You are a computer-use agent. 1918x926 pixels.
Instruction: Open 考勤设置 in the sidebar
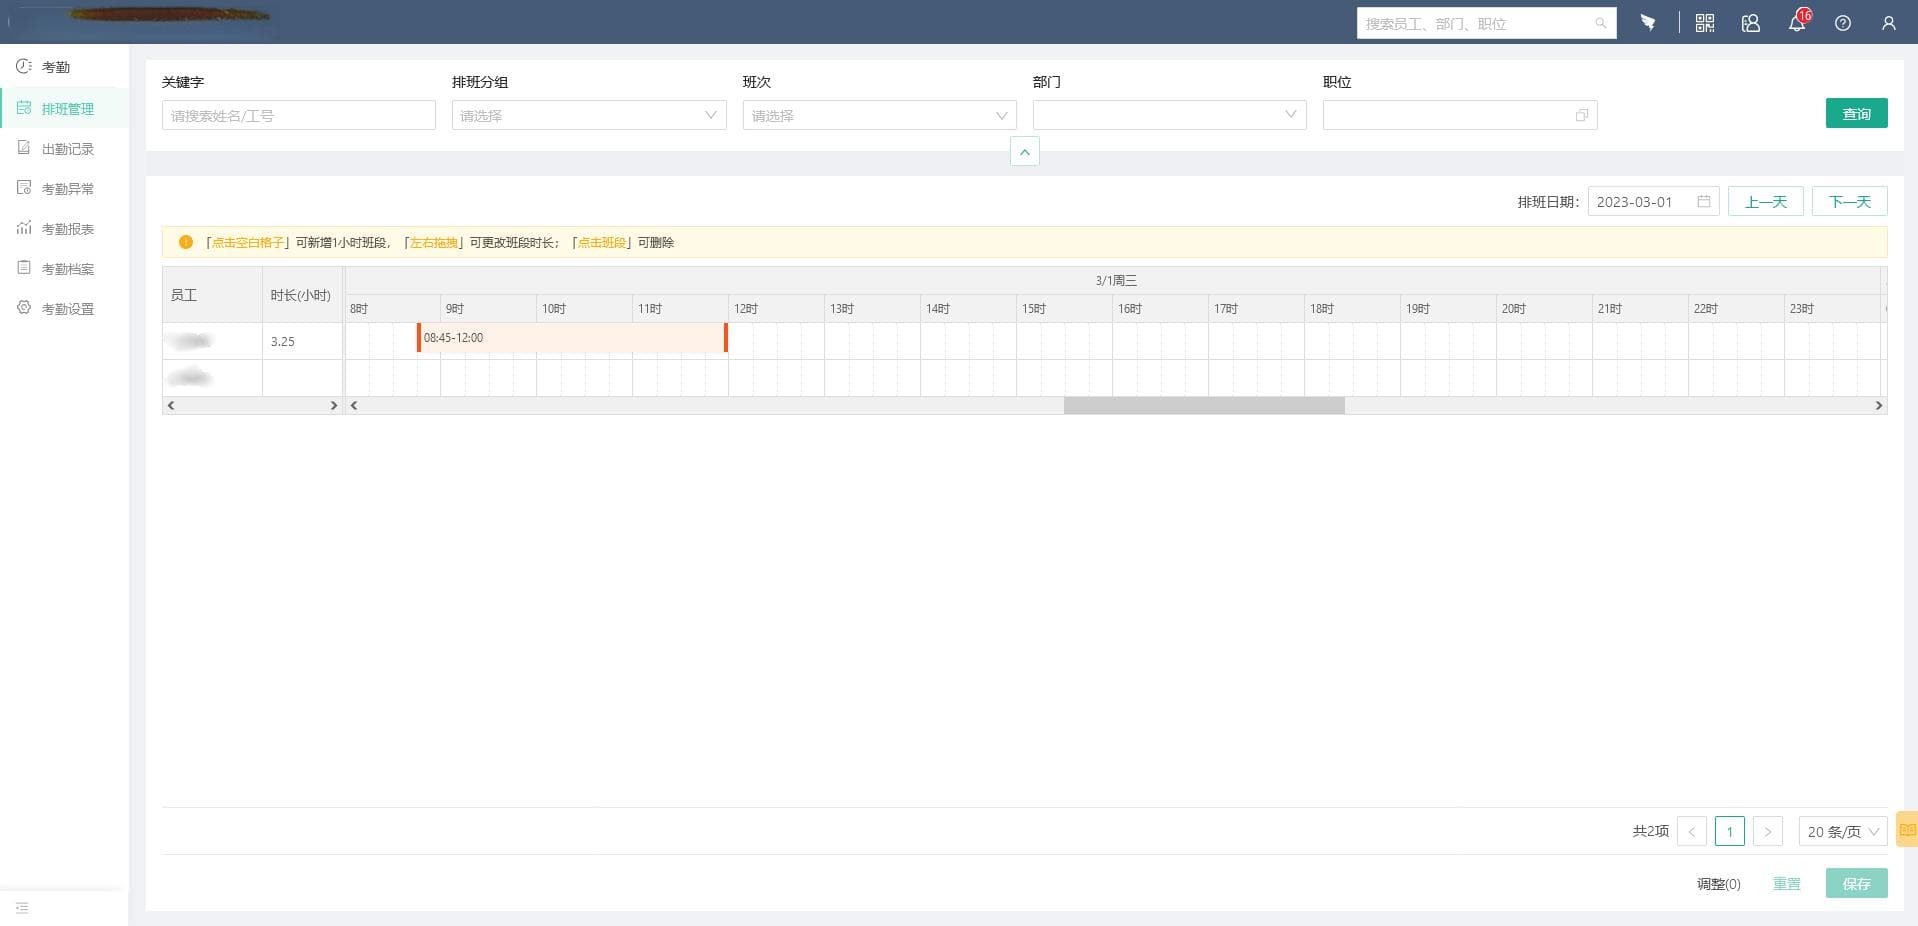point(66,308)
